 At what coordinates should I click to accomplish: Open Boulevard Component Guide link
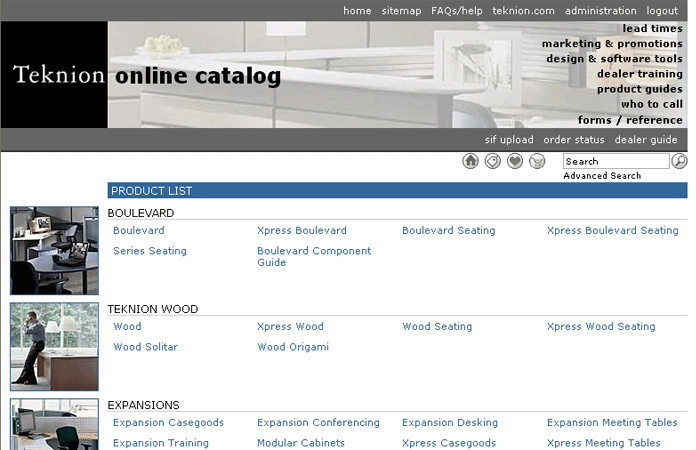tap(314, 257)
